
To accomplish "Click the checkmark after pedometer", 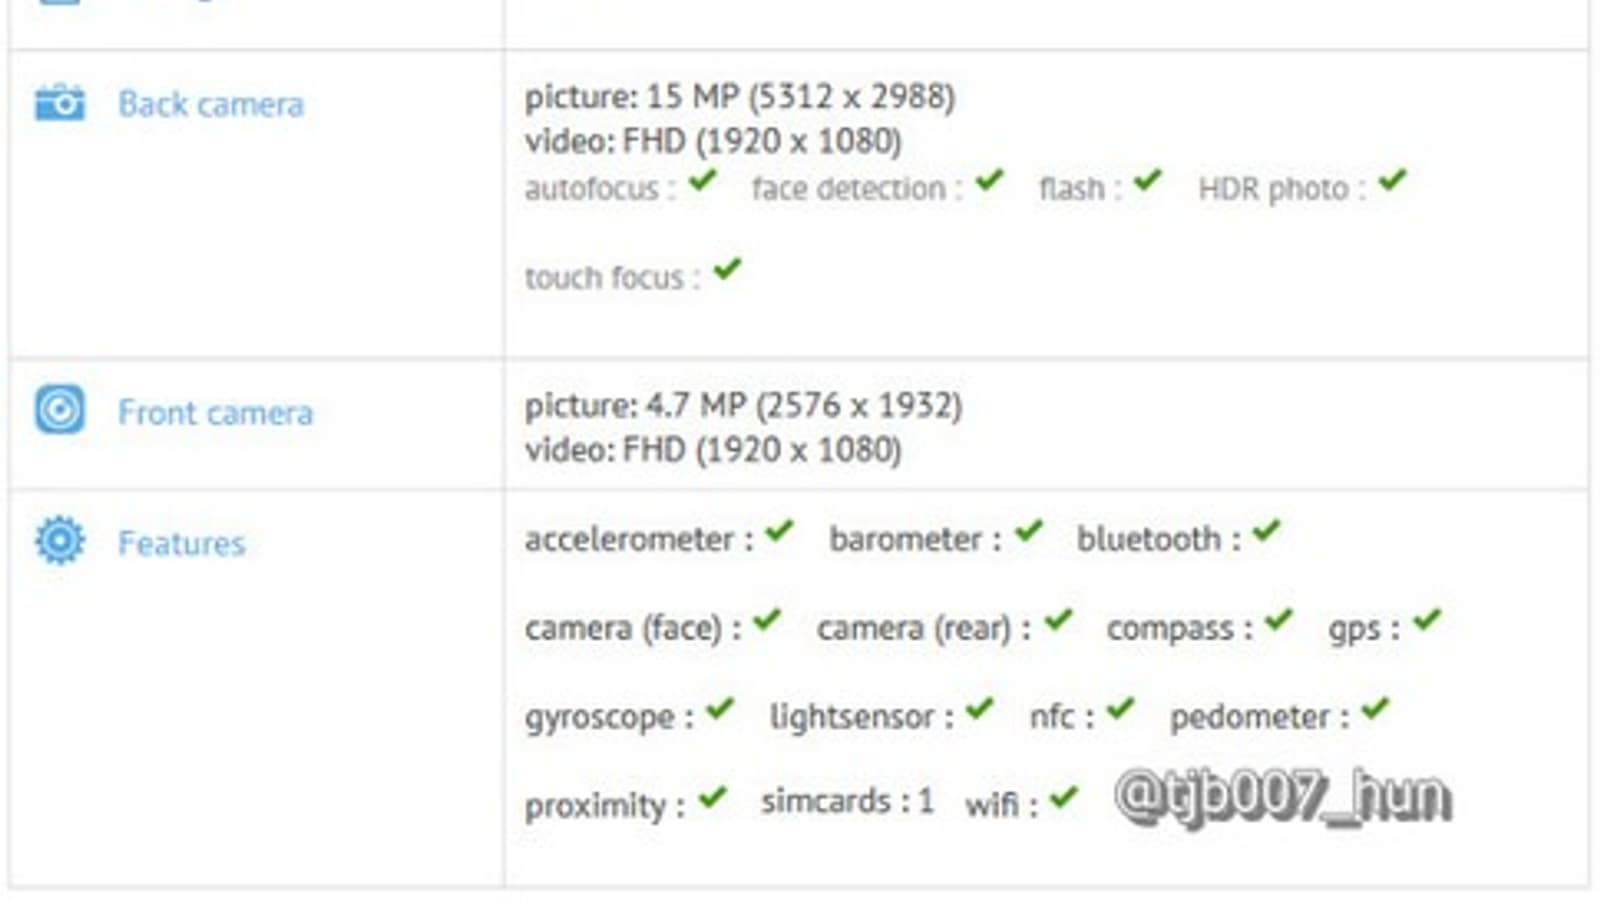I will [x=1376, y=709].
